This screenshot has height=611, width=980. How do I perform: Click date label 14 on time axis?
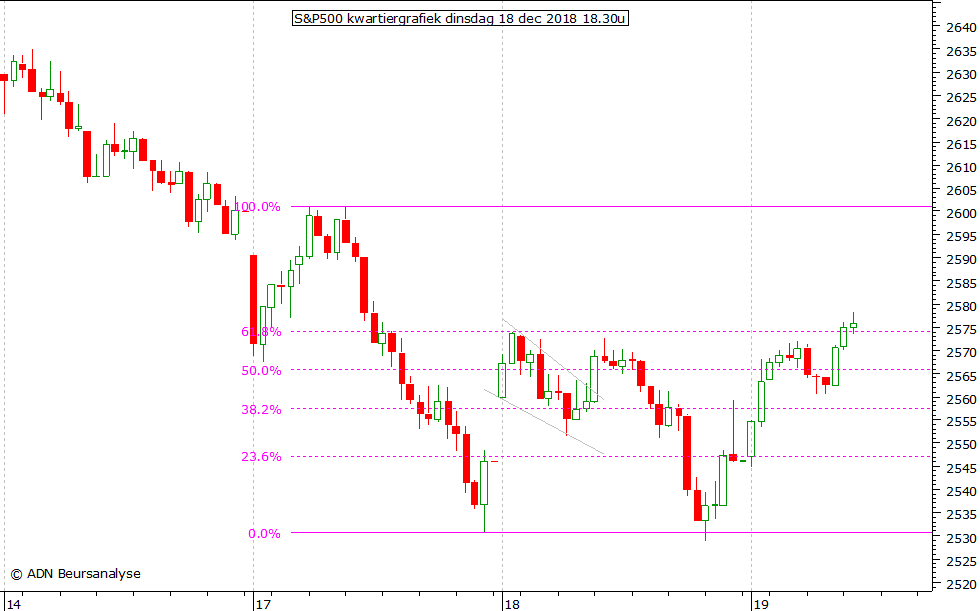[x=14, y=604]
